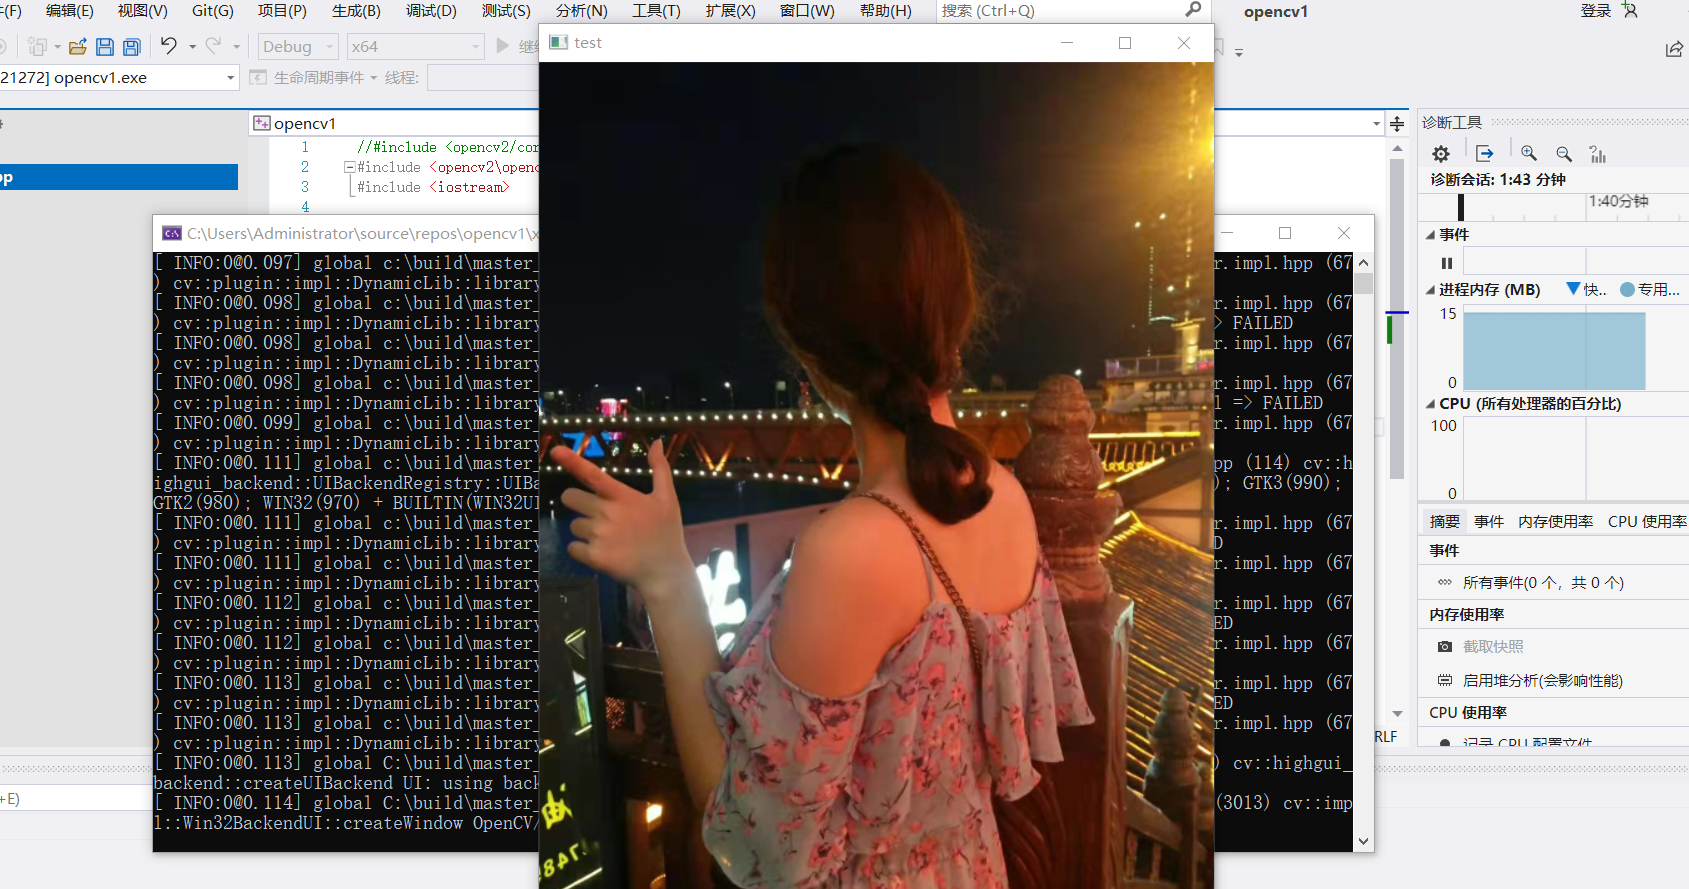Screen dimensions: 1689x889
Task: Switch to the CPU Usage tab
Action: pyautogui.click(x=1647, y=521)
